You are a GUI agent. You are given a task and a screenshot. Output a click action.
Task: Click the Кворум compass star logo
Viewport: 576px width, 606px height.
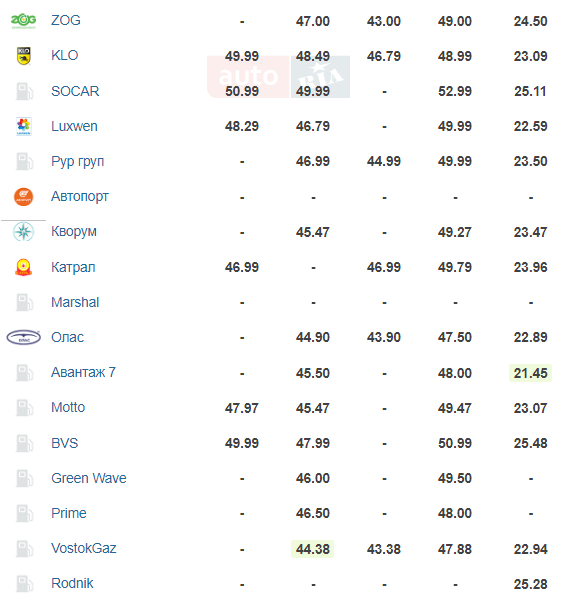[x=24, y=232]
